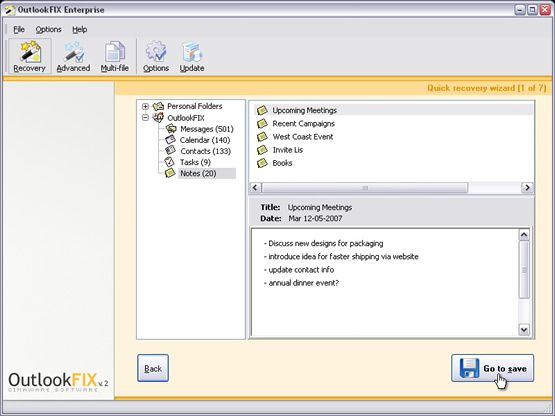This screenshot has width=555, height=416.
Task: Click the notes list right scroll arrow
Action: click(527, 187)
